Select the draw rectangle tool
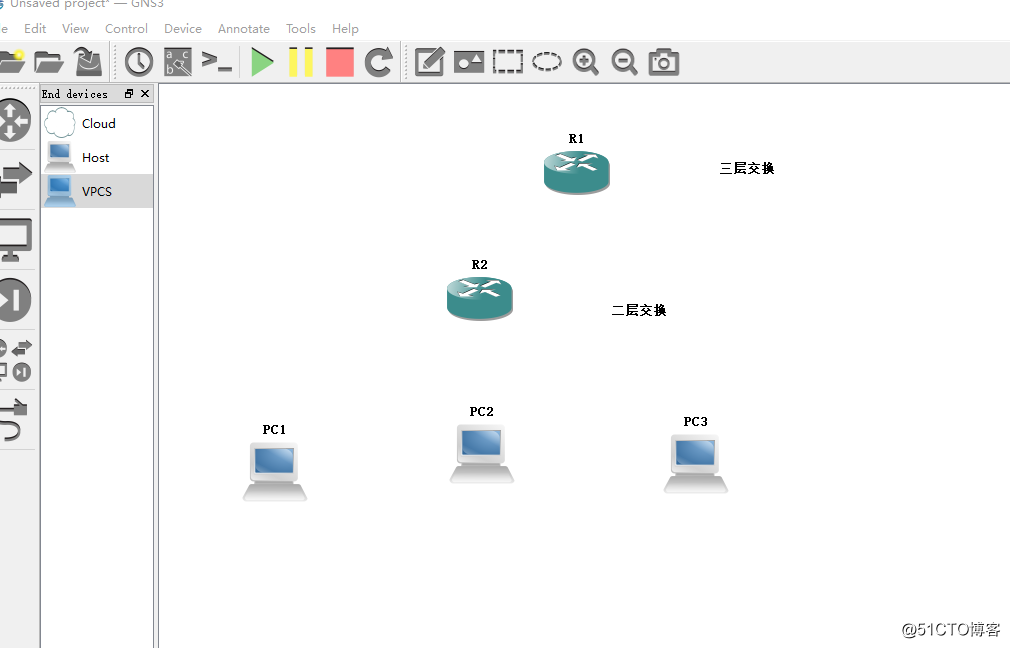 tap(508, 62)
